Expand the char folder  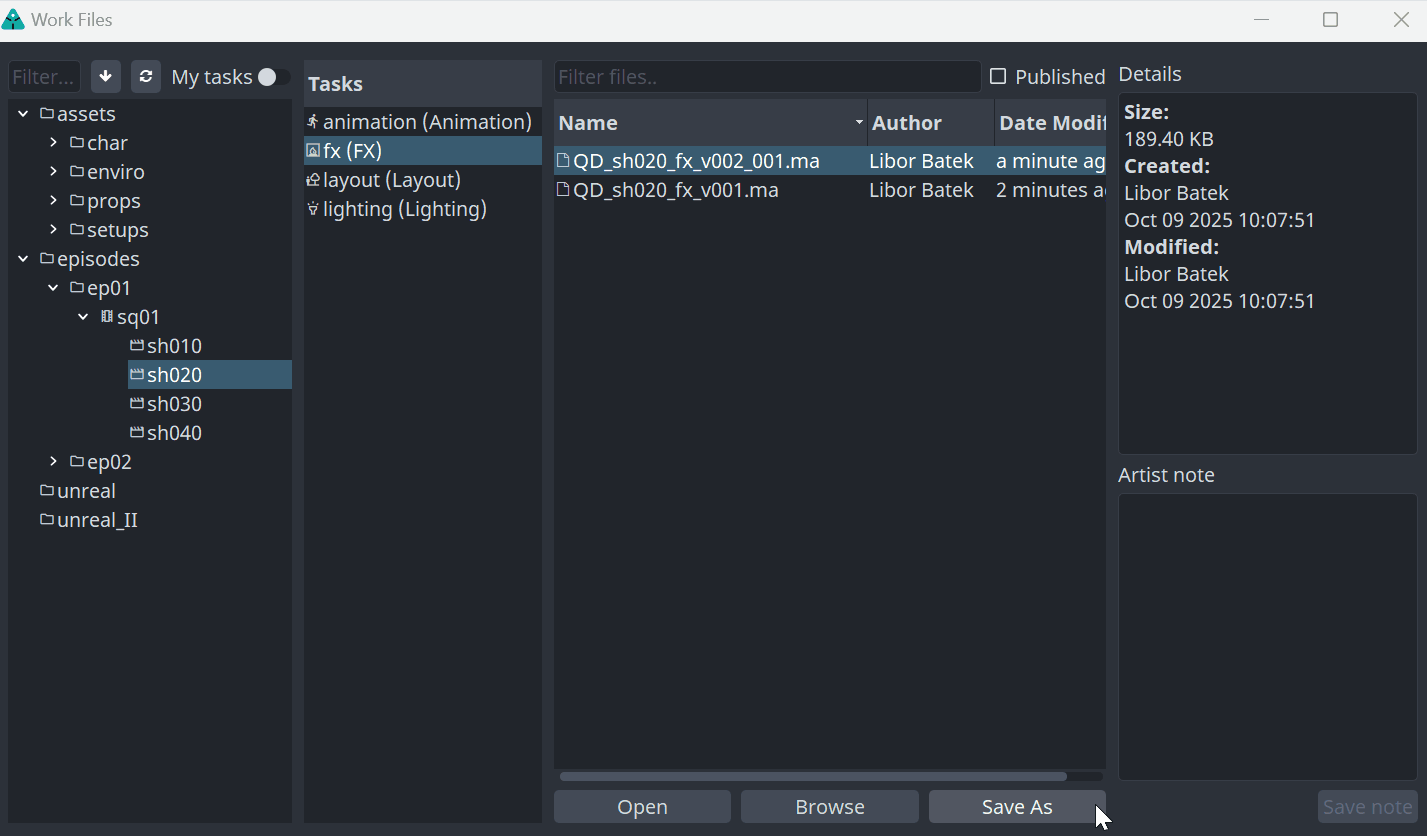(53, 143)
